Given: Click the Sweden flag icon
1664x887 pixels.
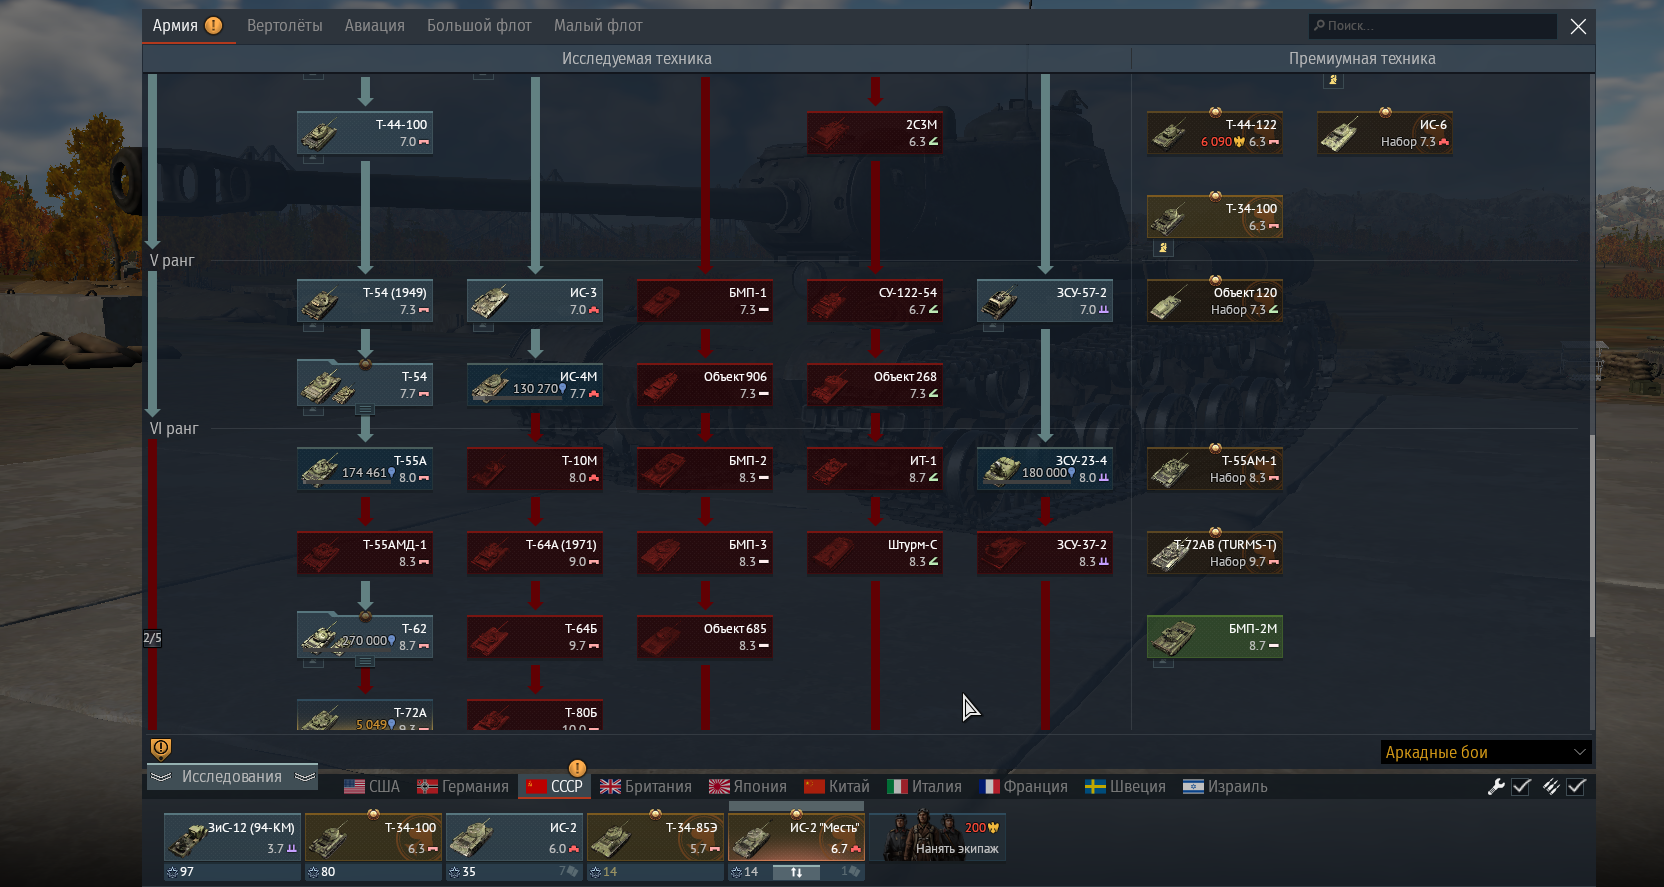Looking at the screenshot, I should tap(1095, 787).
